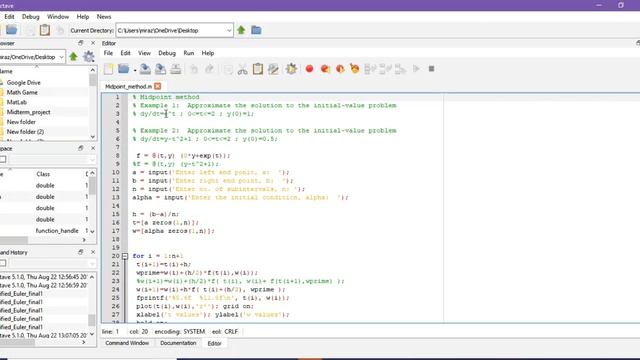Undo the last edit in editor toolbar
The width and height of the screenshot is (640, 360).
click(x=194, y=69)
